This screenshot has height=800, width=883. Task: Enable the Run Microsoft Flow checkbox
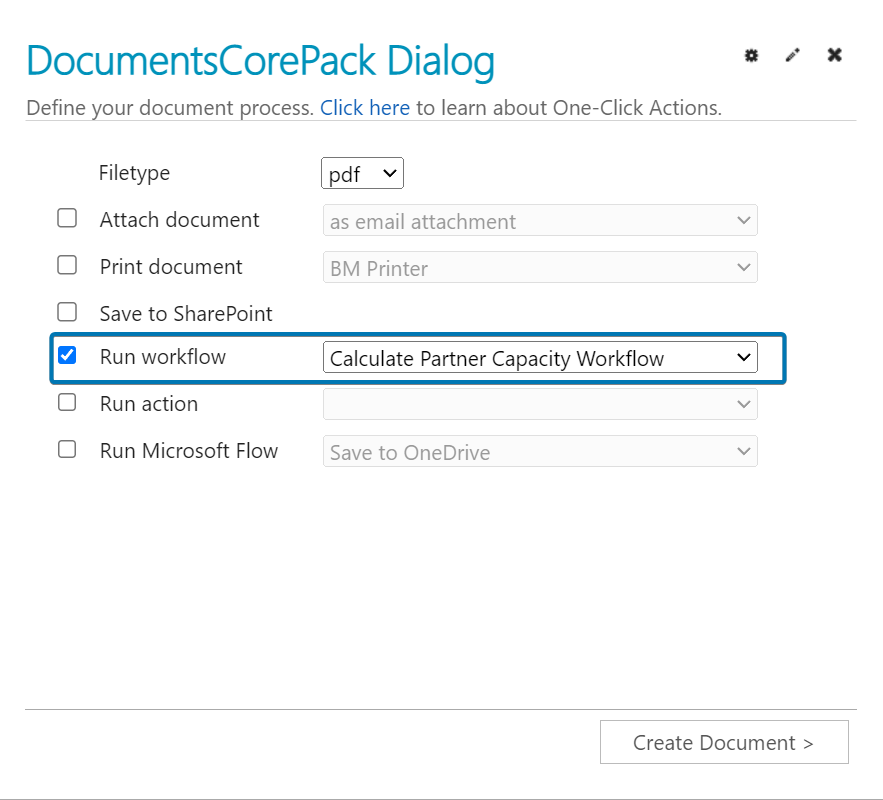[67, 449]
